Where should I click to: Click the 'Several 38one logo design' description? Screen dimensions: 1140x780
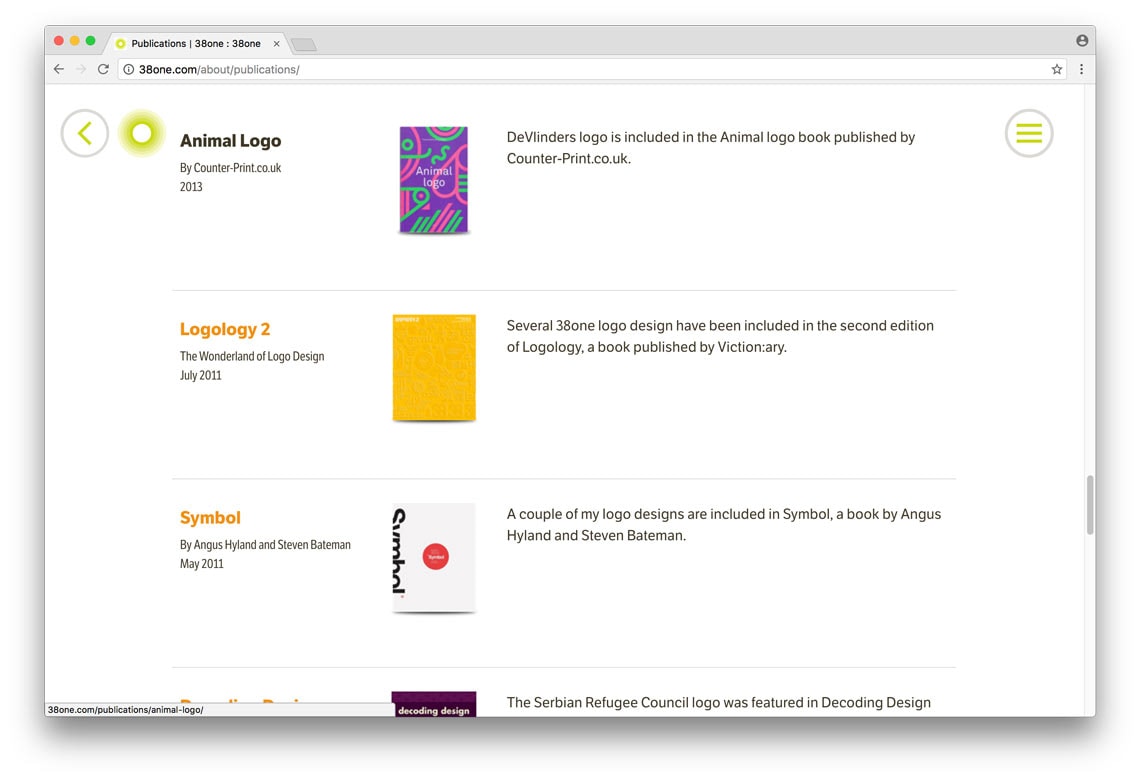720,336
